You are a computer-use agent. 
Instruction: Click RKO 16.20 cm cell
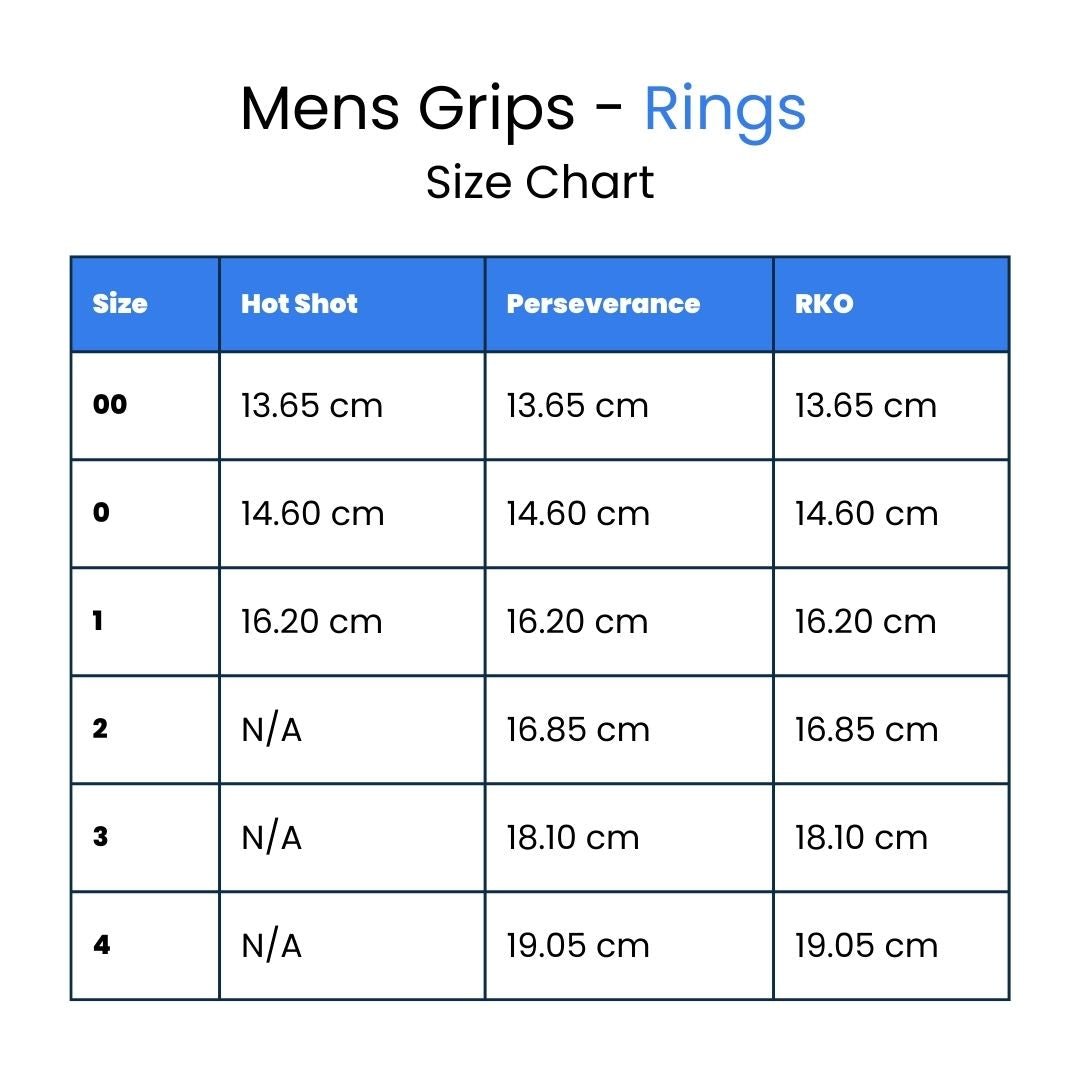coord(865,622)
